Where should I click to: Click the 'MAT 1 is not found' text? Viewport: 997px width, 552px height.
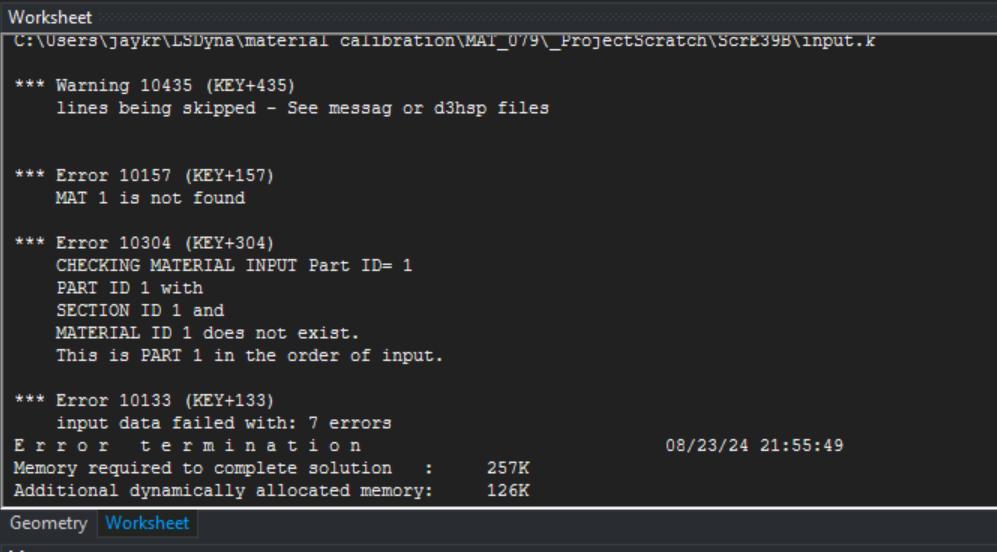click(x=150, y=198)
